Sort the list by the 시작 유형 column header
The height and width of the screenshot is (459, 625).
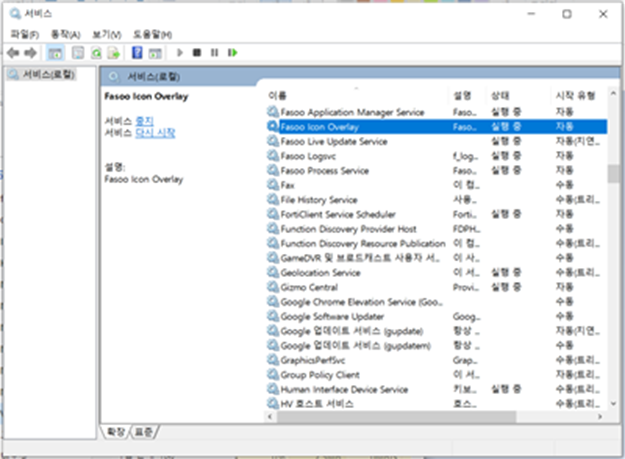pos(575,94)
